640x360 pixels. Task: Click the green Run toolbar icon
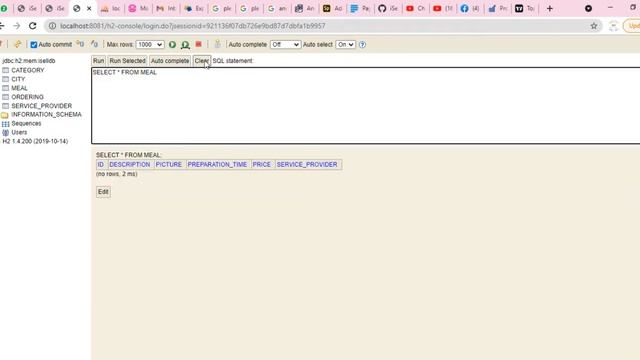(172, 44)
